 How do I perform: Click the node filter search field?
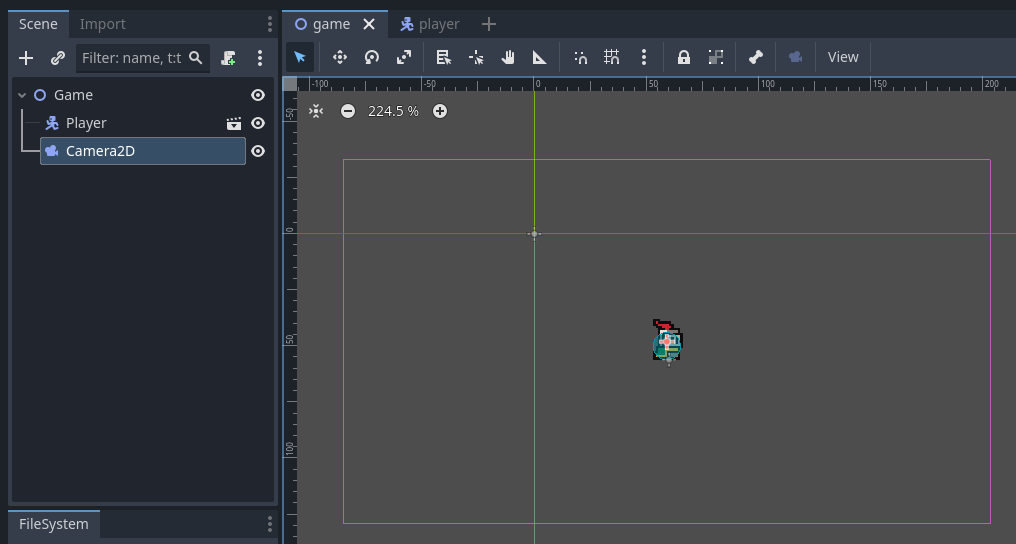click(x=132, y=58)
